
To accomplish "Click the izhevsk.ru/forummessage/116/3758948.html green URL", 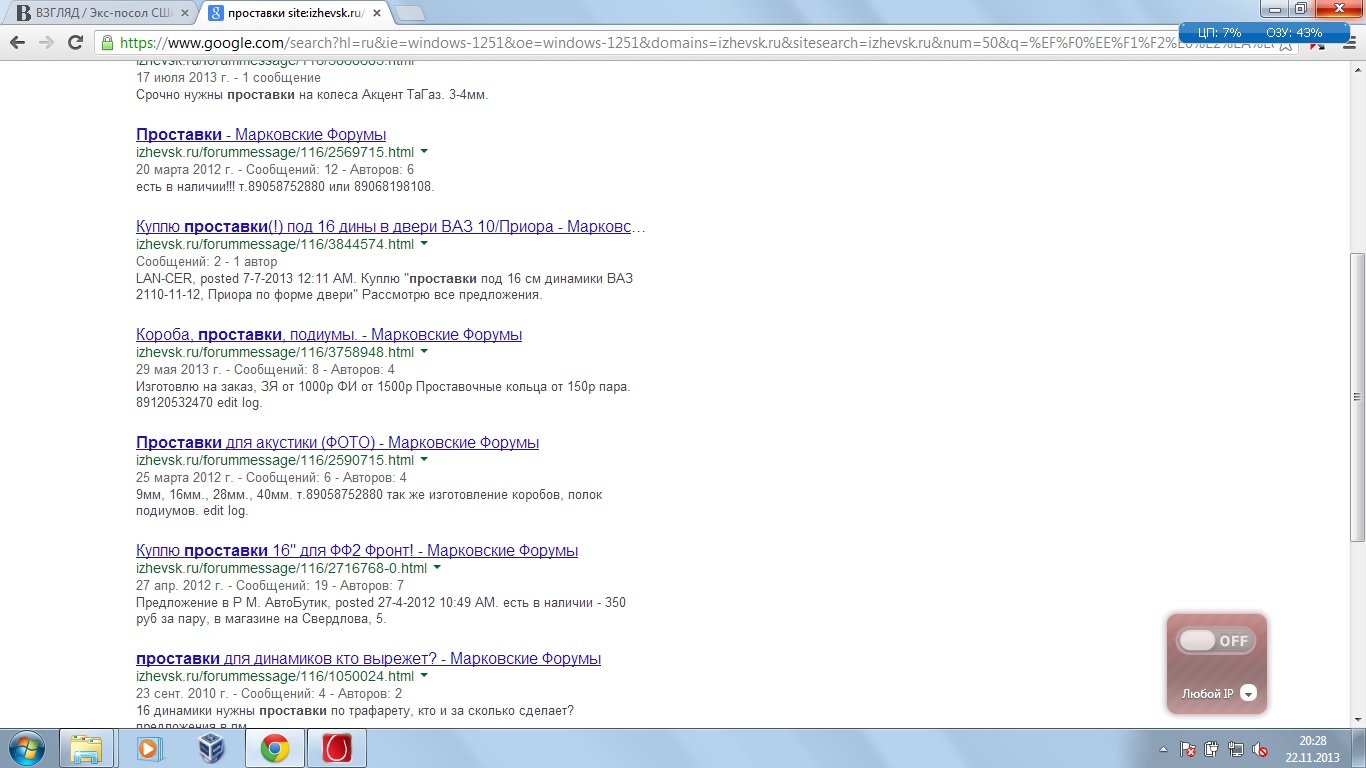I will pyautogui.click(x=275, y=352).
